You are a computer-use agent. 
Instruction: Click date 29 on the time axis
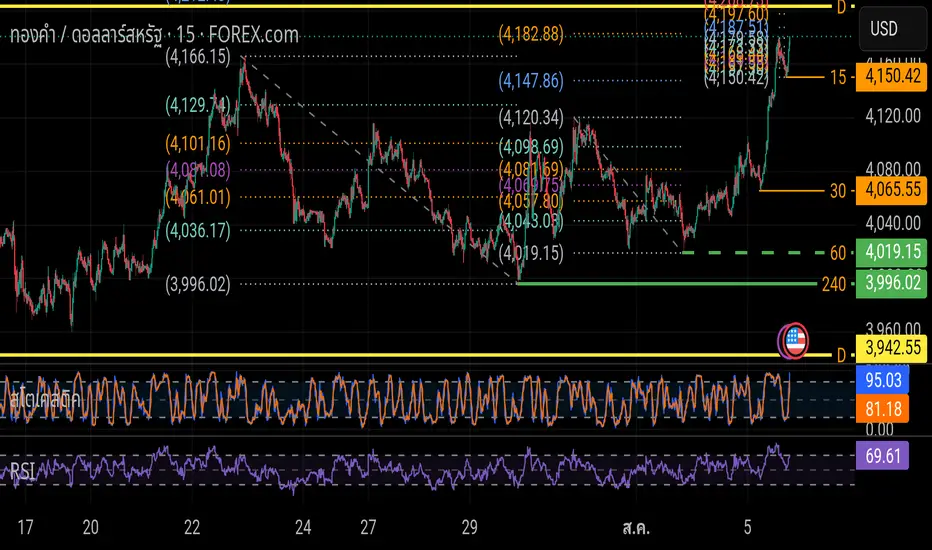470,527
